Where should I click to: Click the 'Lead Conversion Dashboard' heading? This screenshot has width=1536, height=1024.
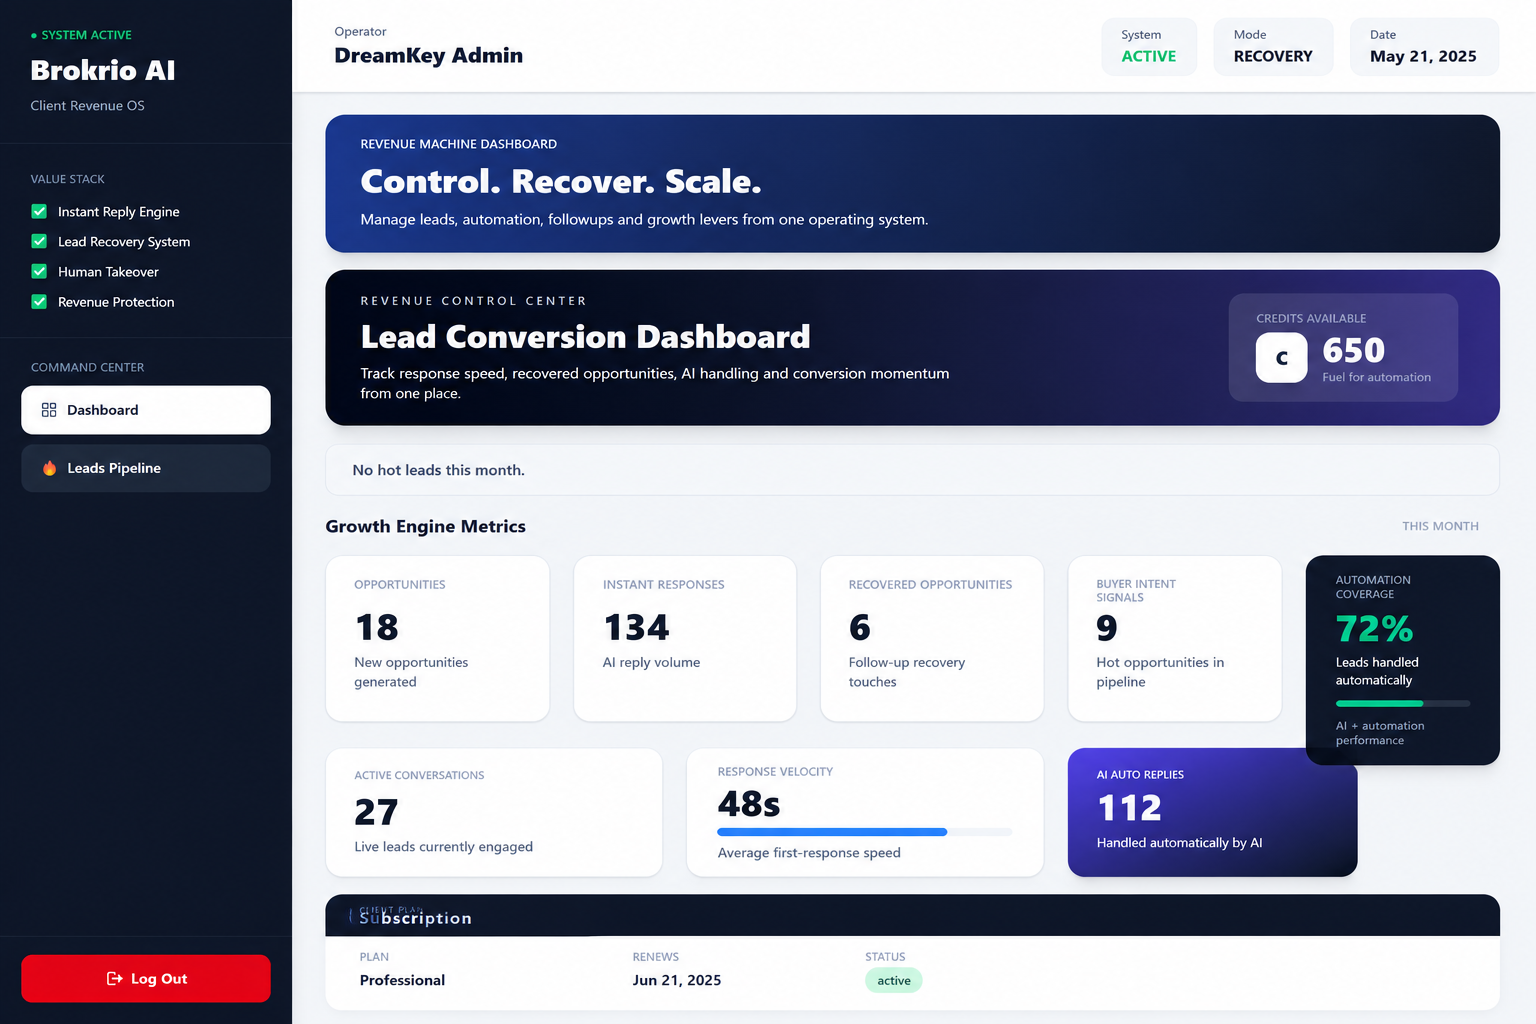[x=585, y=337]
